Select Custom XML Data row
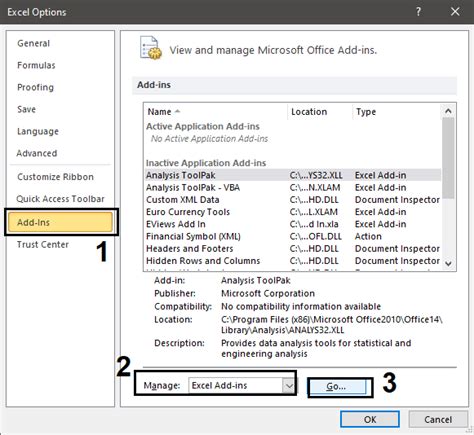The height and width of the screenshot is (435, 474). [x=293, y=200]
